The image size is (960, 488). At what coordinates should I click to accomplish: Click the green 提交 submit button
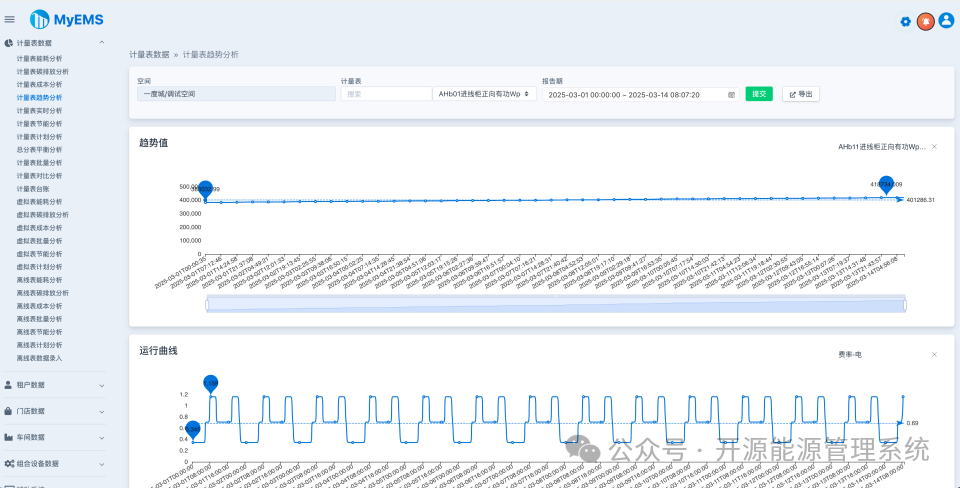coord(759,94)
